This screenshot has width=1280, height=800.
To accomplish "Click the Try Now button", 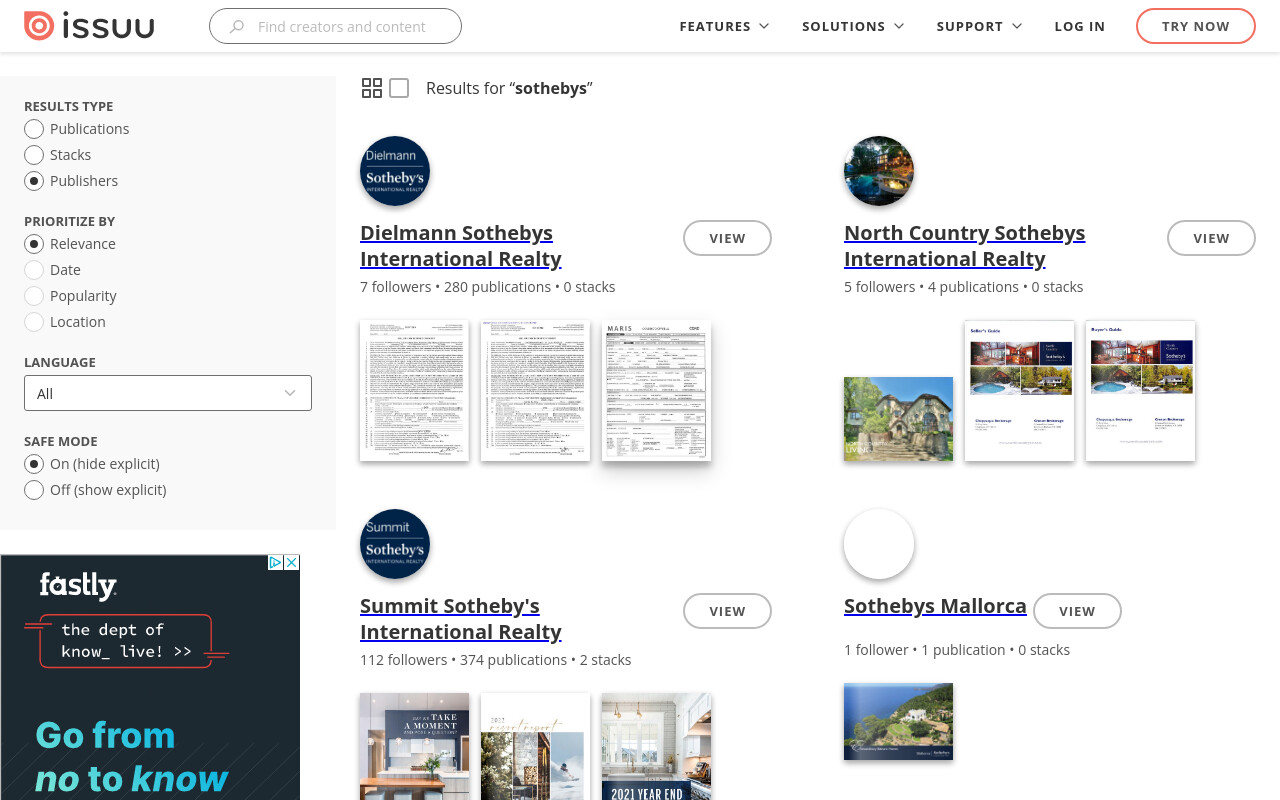I will pos(1196,26).
